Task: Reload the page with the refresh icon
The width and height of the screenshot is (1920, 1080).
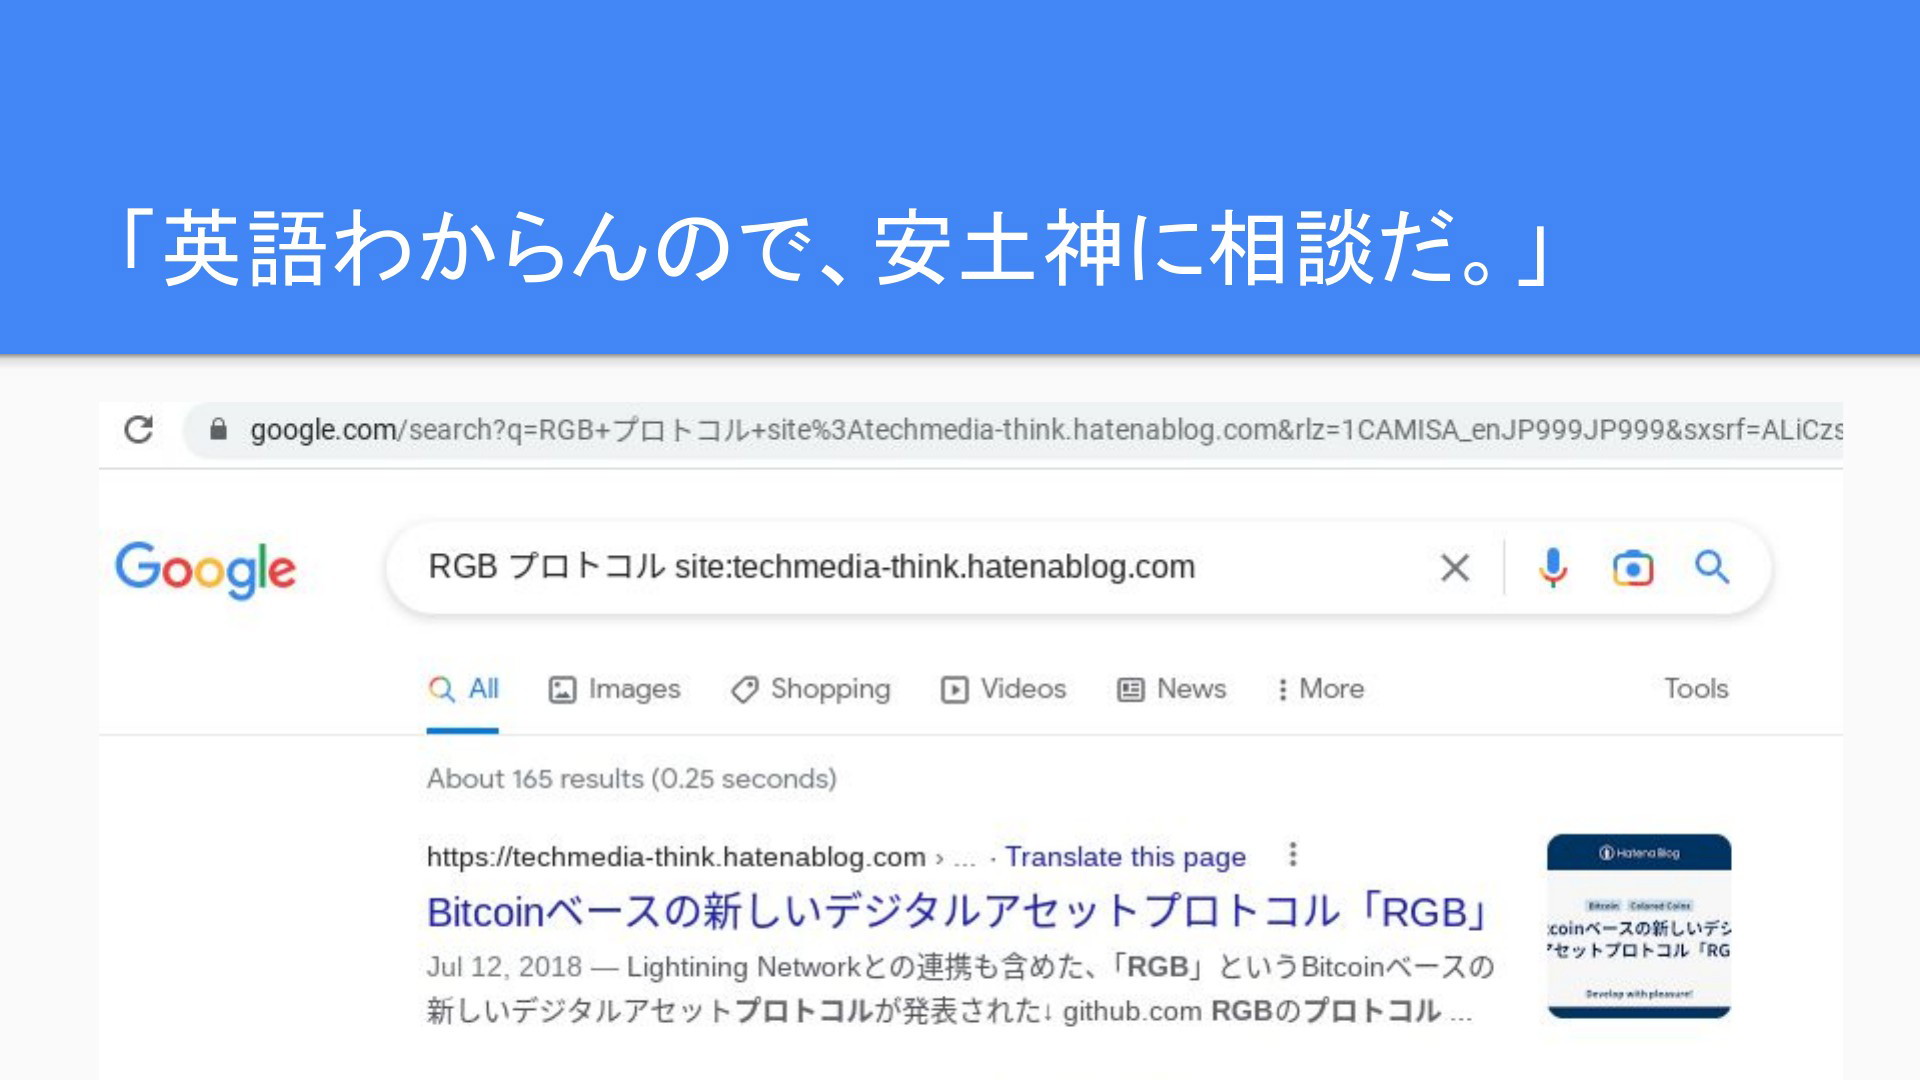Action: (138, 429)
